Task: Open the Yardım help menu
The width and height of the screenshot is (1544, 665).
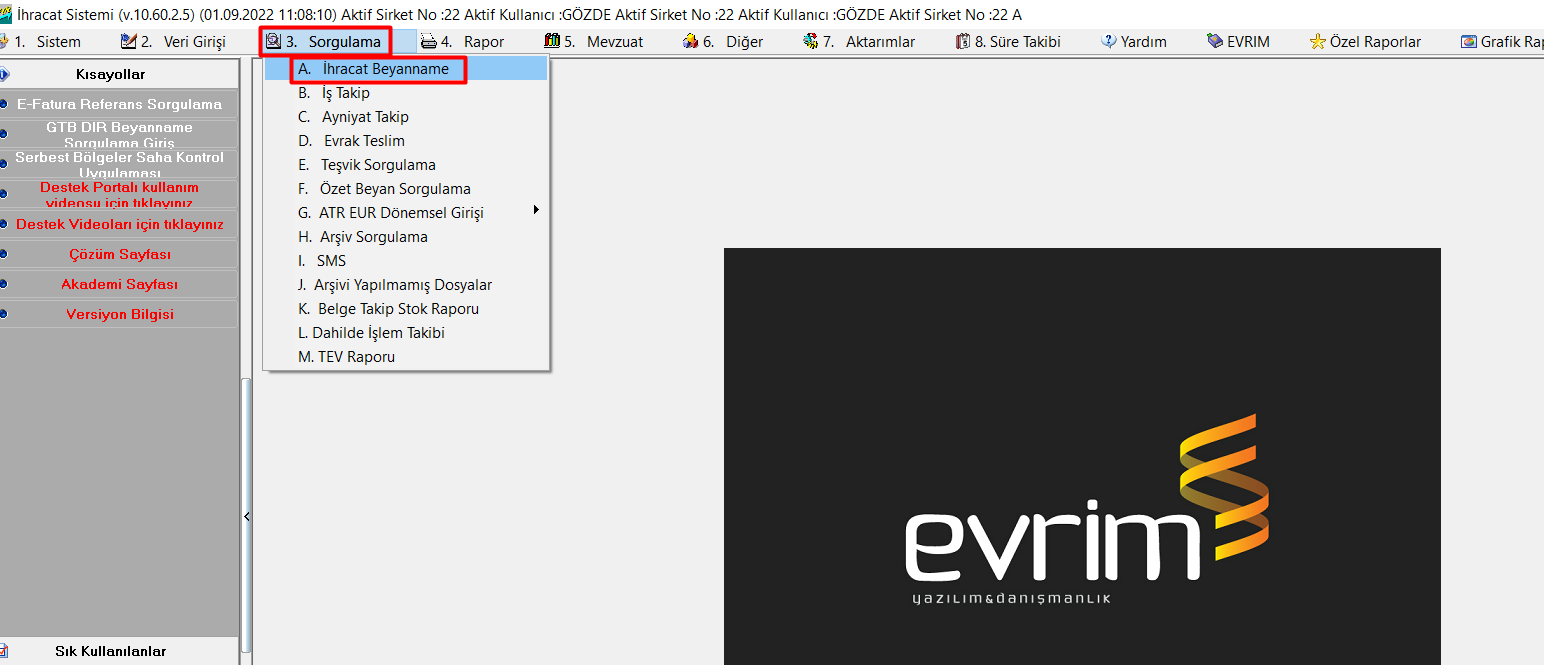Action: 1134,42
